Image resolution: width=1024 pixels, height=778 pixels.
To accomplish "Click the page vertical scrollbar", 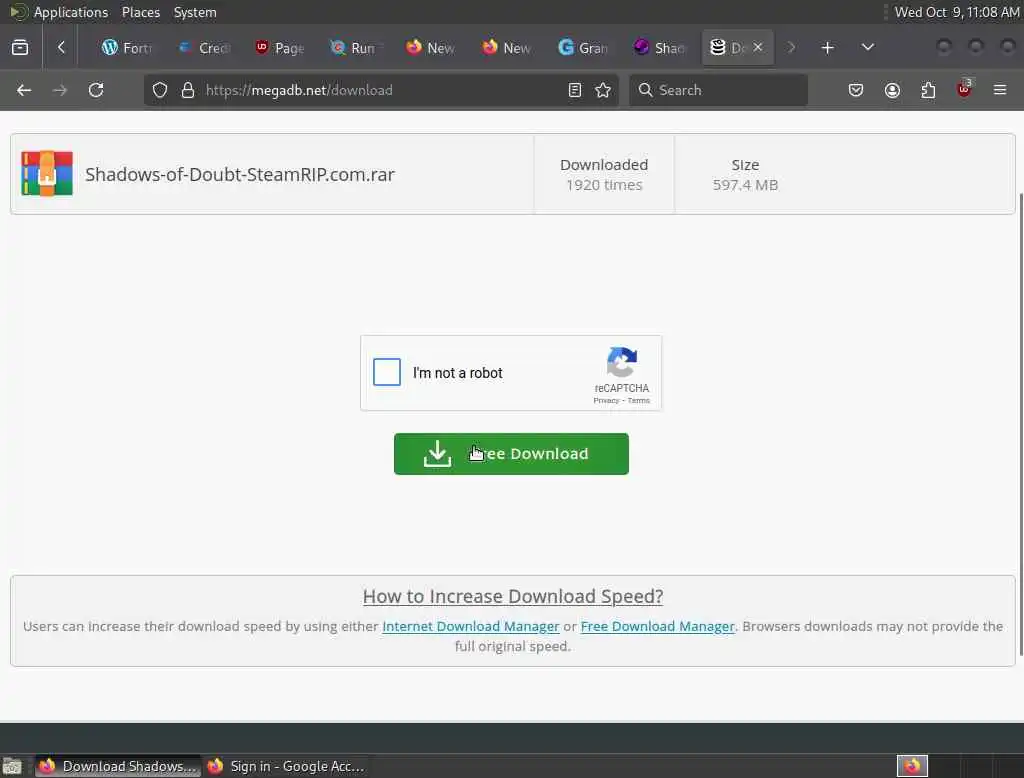I will pyautogui.click(x=1021, y=425).
